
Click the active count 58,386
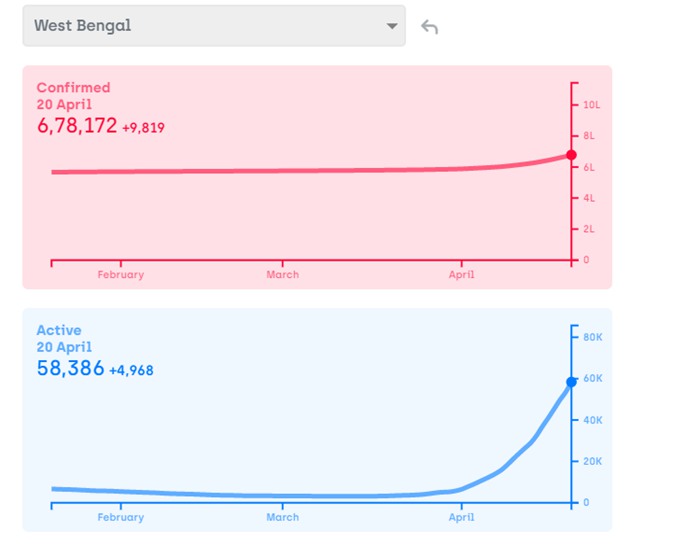pos(70,369)
